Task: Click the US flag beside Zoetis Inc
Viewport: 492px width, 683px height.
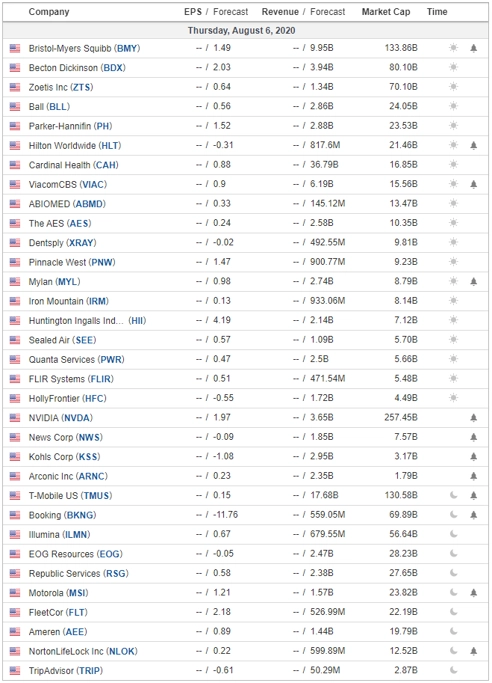Action: [15, 87]
